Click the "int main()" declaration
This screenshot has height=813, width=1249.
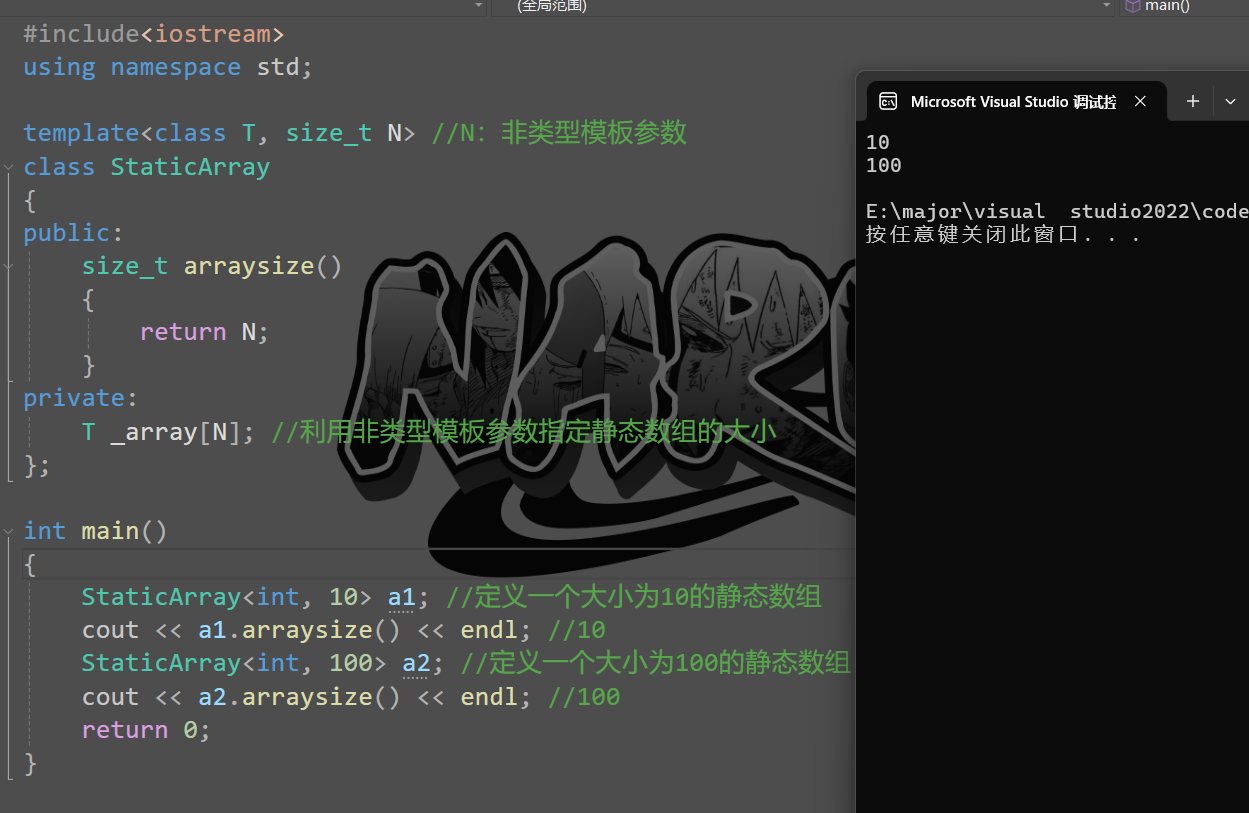click(x=95, y=531)
